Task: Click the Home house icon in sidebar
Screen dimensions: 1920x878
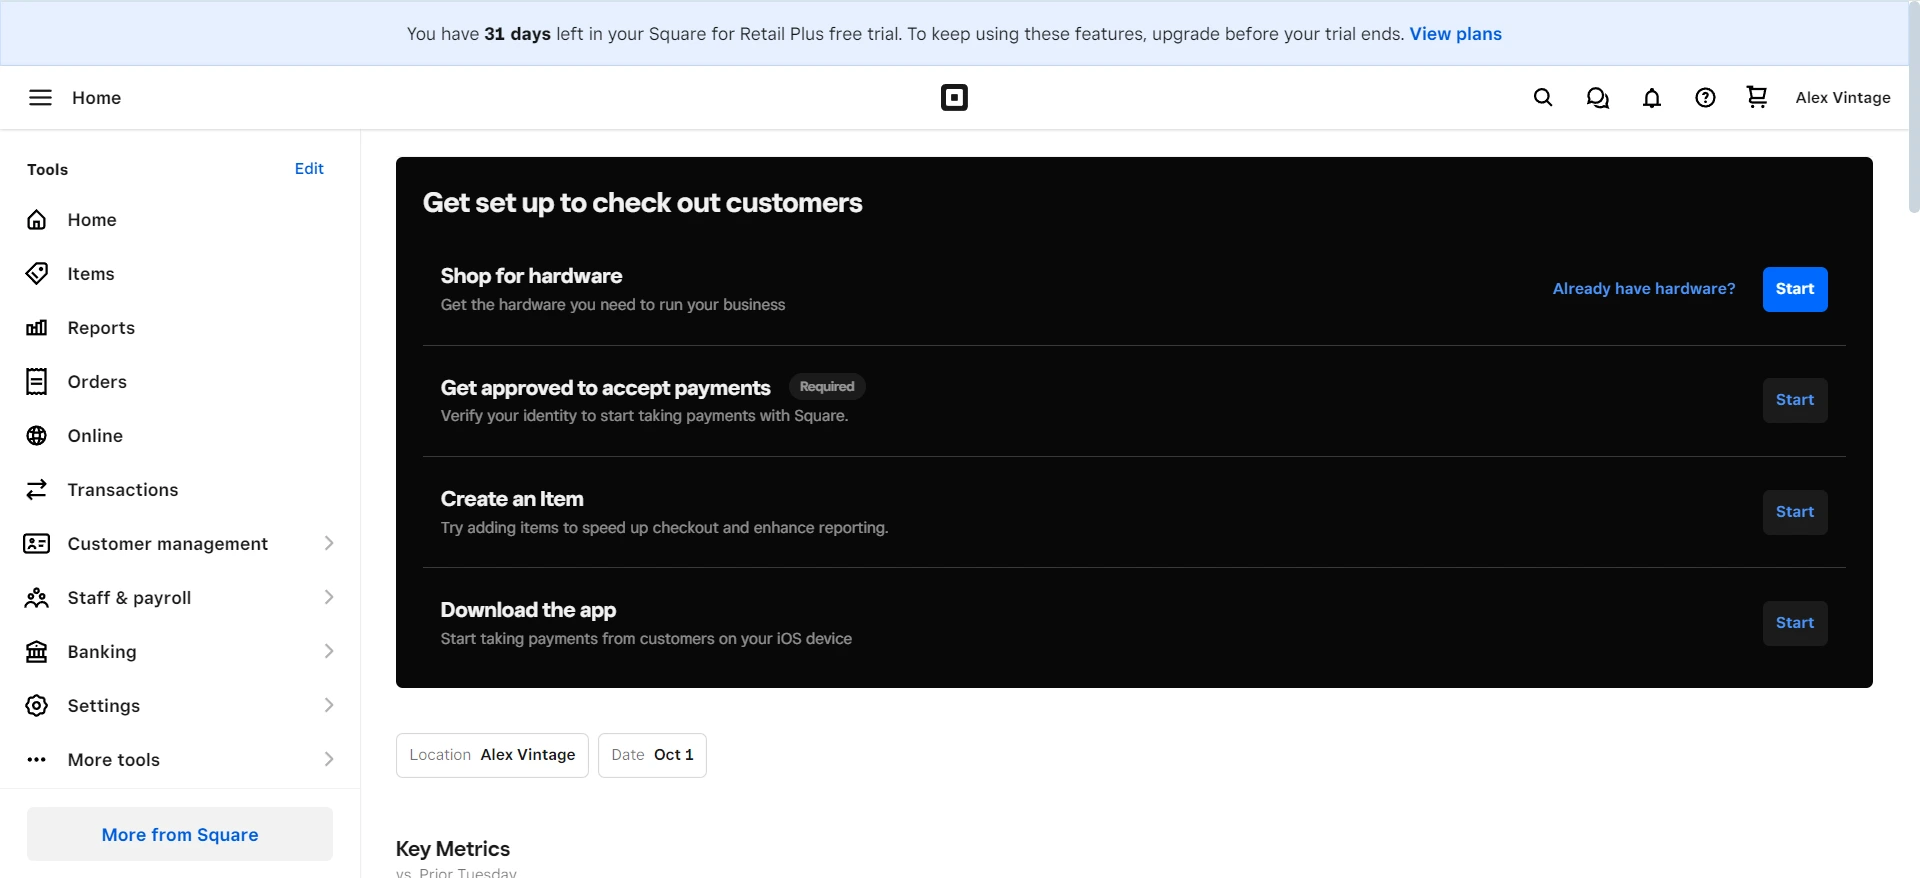Action: [37, 220]
